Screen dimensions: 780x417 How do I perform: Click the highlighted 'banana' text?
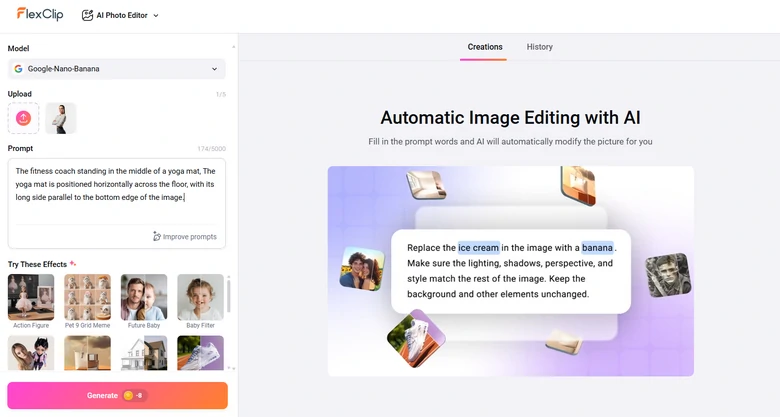click(597, 248)
